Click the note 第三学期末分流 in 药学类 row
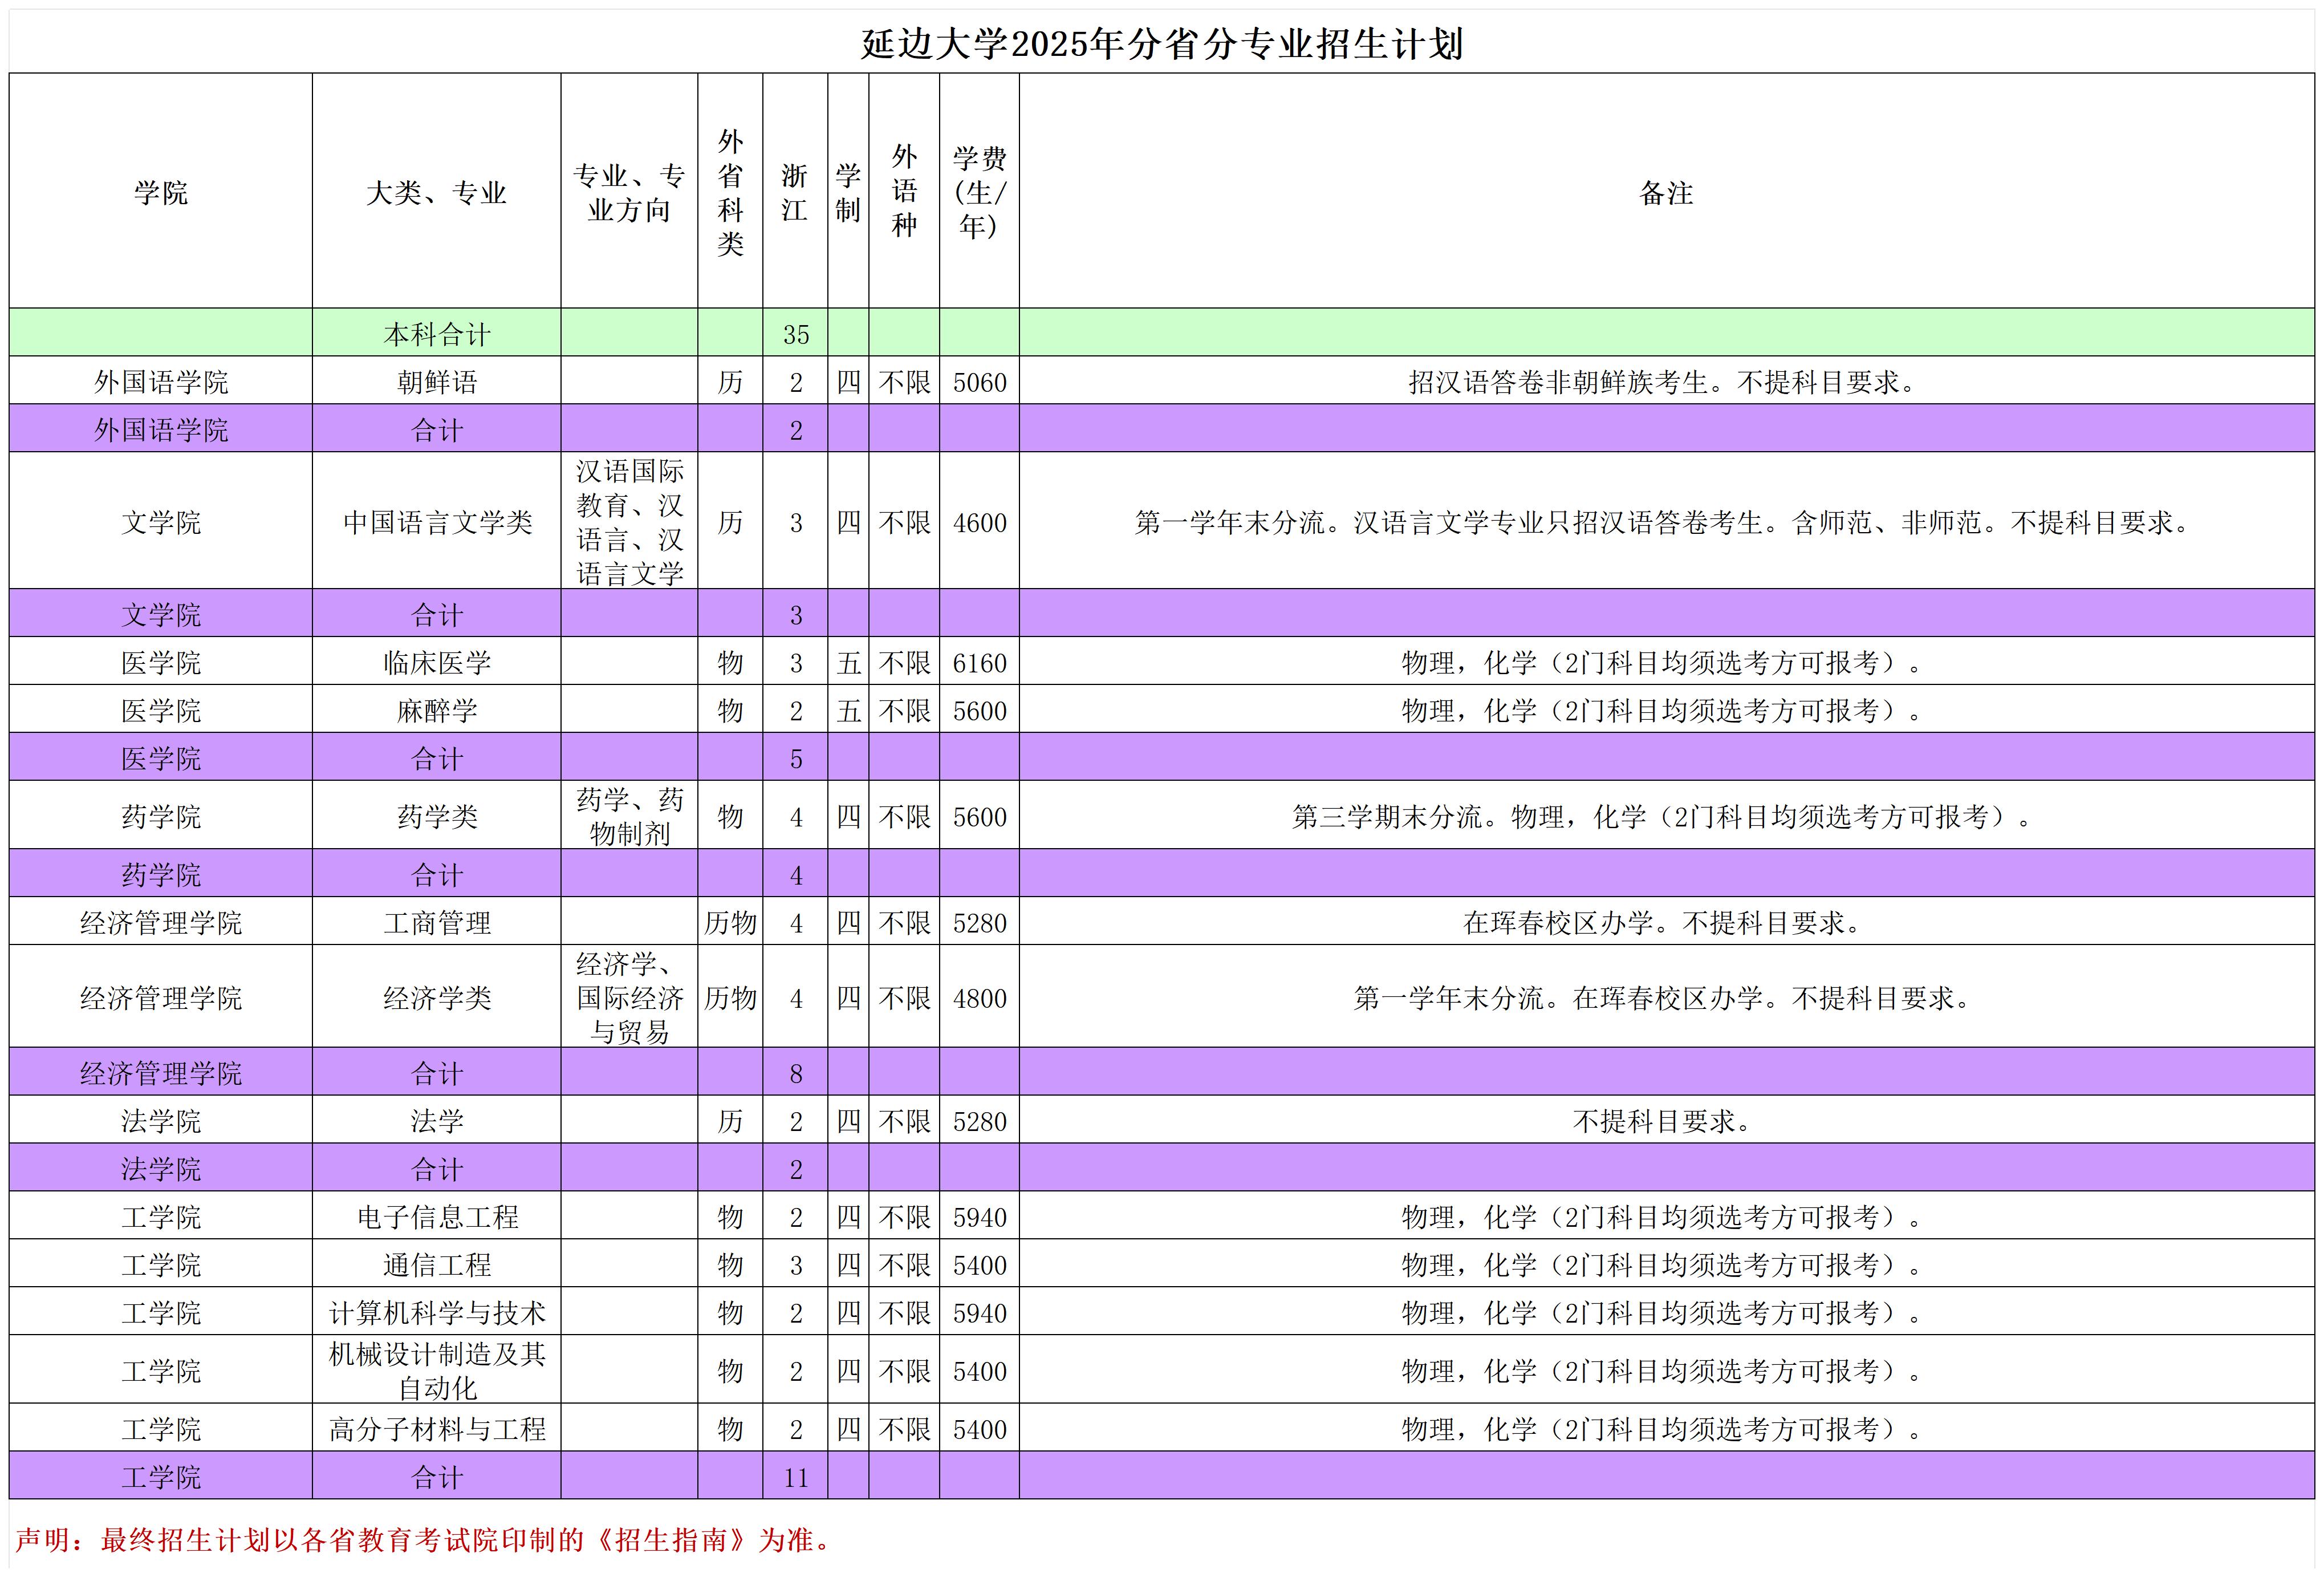The height and width of the screenshot is (1577, 2324). (x=1666, y=816)
